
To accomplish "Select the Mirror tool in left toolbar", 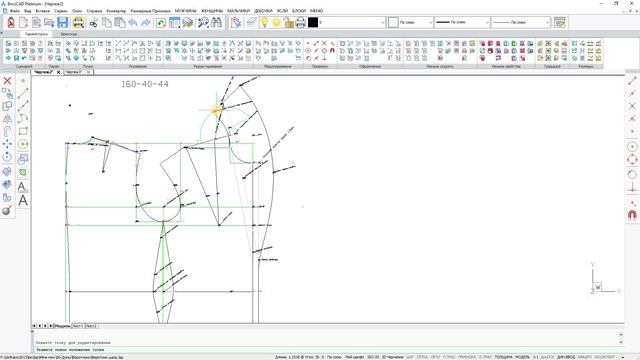I will click(7, 119).
